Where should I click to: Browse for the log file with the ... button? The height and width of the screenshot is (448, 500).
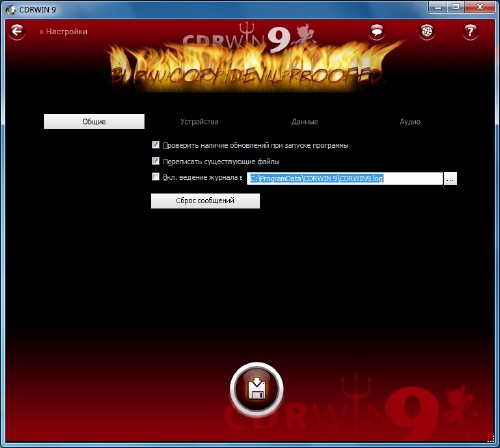tap(450, 179)
